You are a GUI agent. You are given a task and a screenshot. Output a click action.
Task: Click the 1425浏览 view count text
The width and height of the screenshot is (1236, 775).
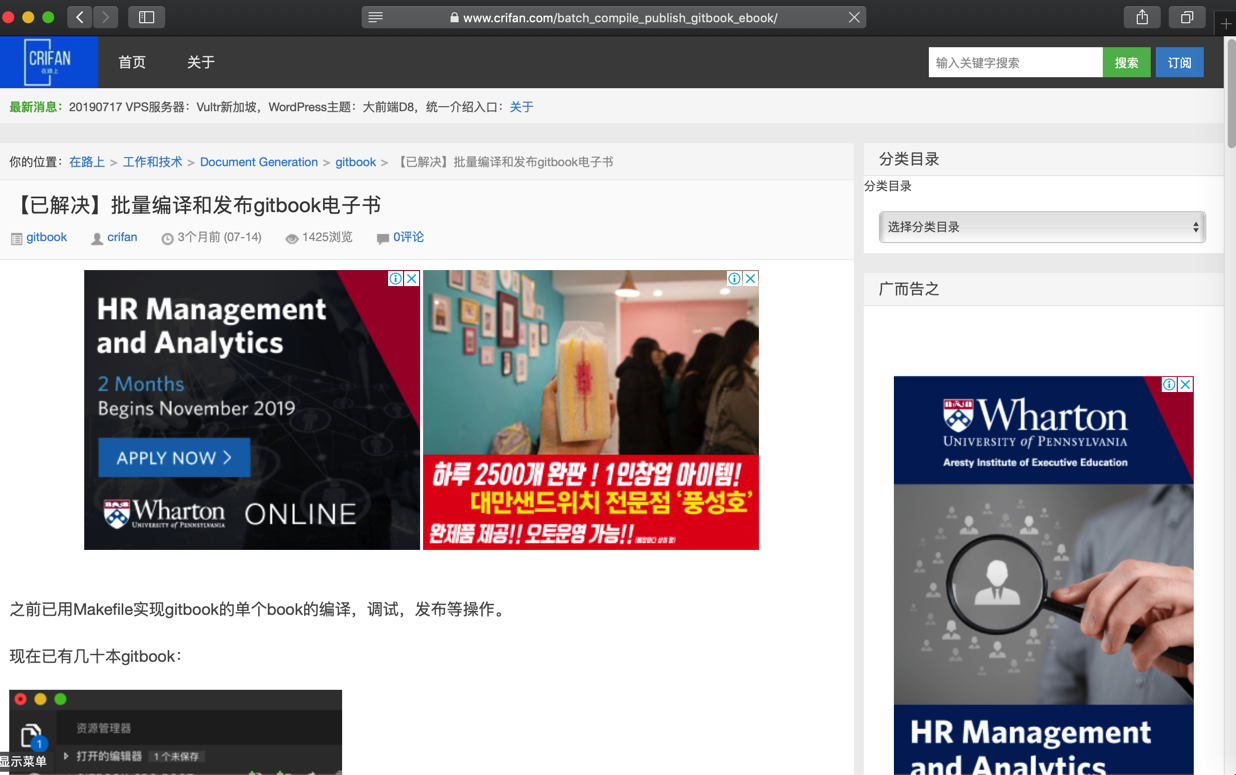point(327,237)
